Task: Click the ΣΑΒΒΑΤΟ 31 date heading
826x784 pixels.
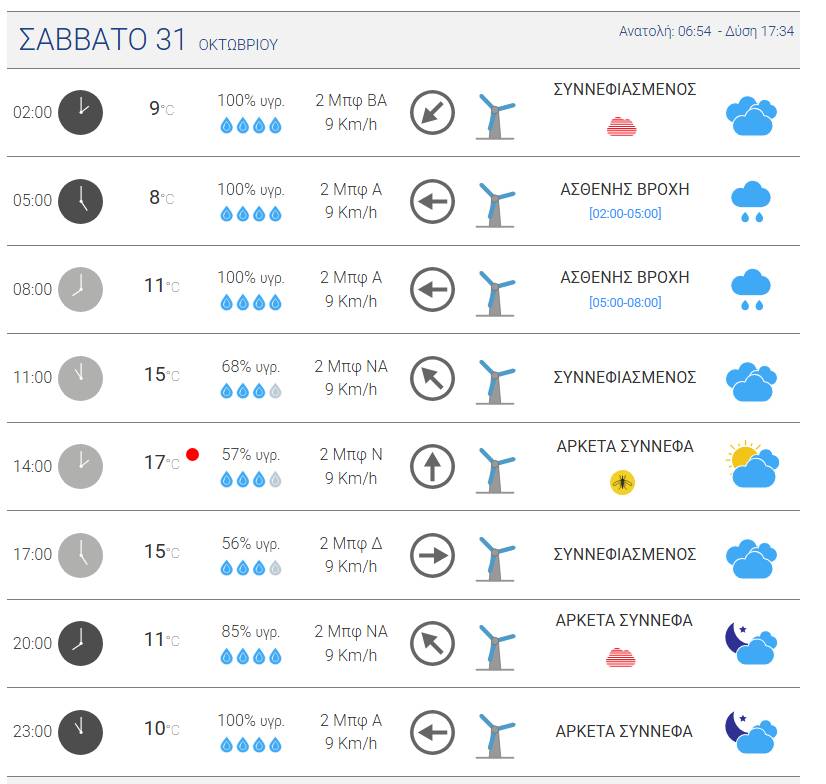Action: [x=102, y=40]
